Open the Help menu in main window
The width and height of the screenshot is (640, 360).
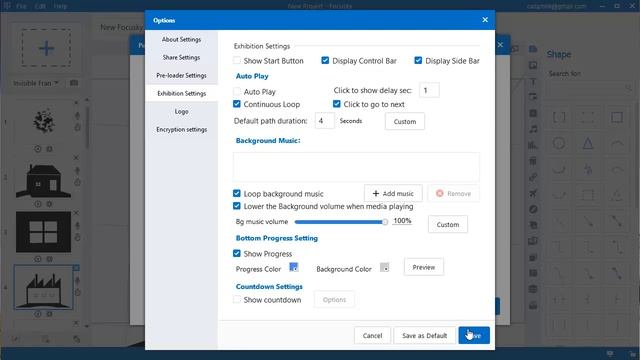(x=60, y=6)
